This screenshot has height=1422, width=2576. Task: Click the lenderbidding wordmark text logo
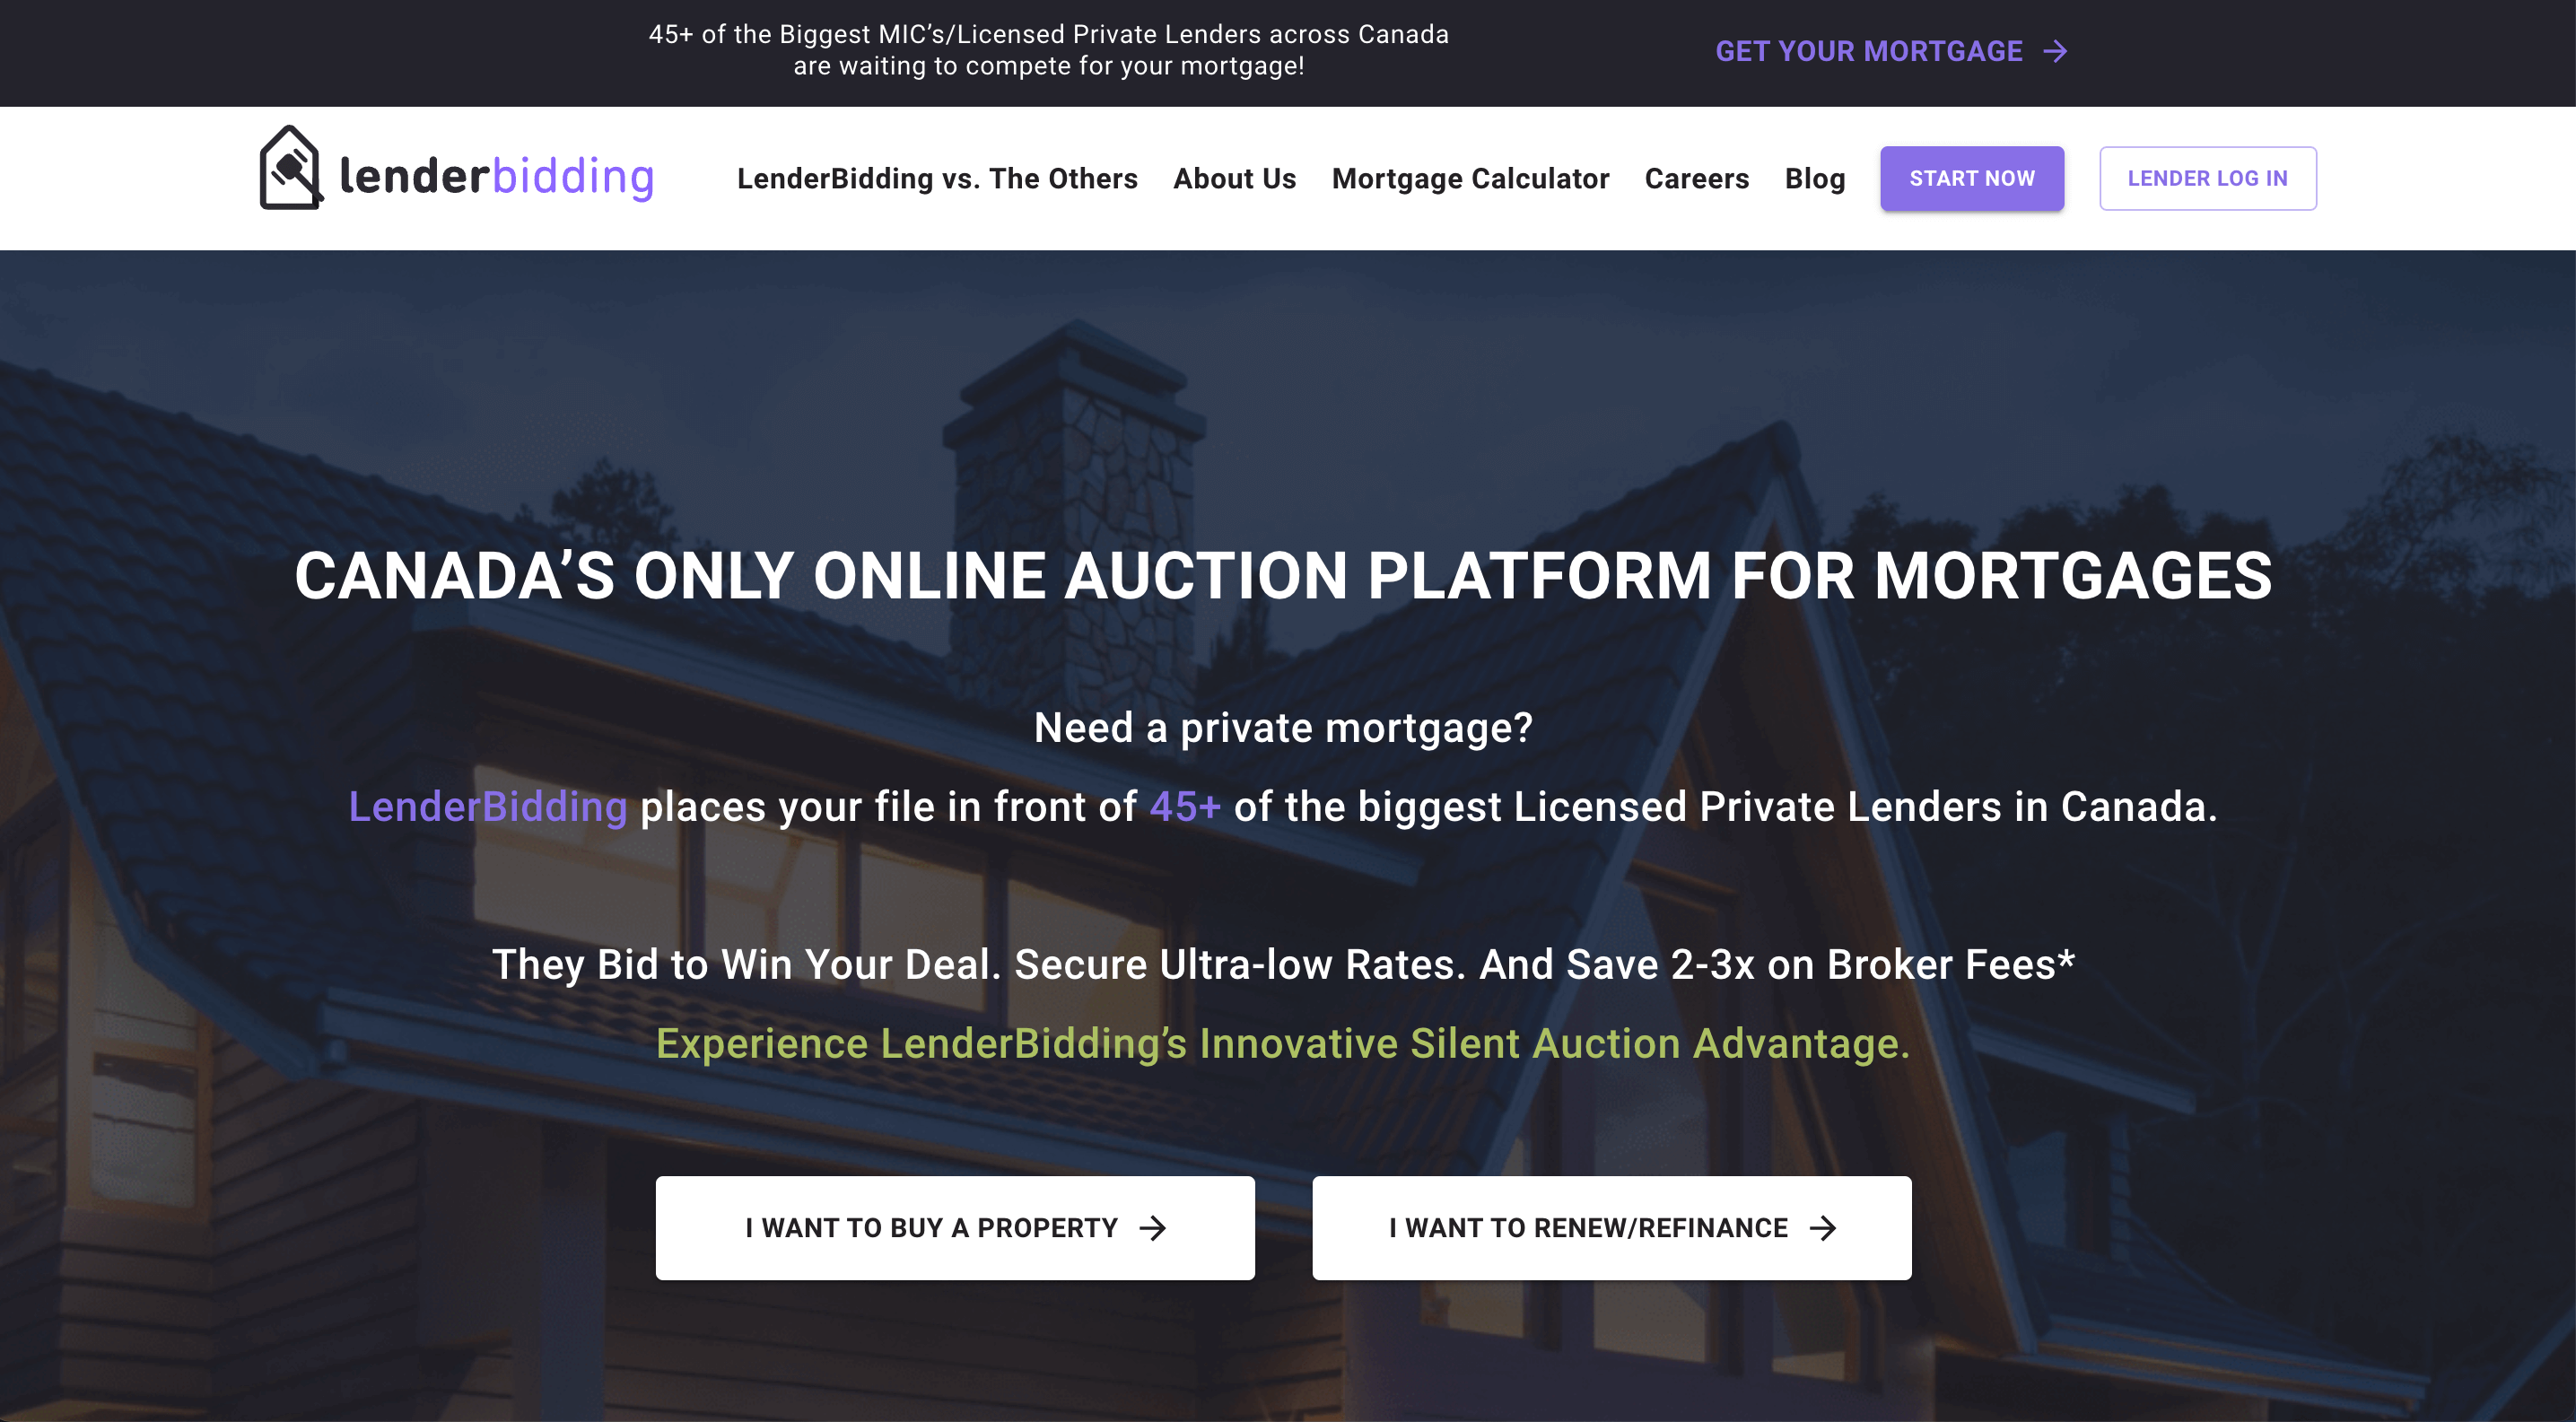pos(497,177)
